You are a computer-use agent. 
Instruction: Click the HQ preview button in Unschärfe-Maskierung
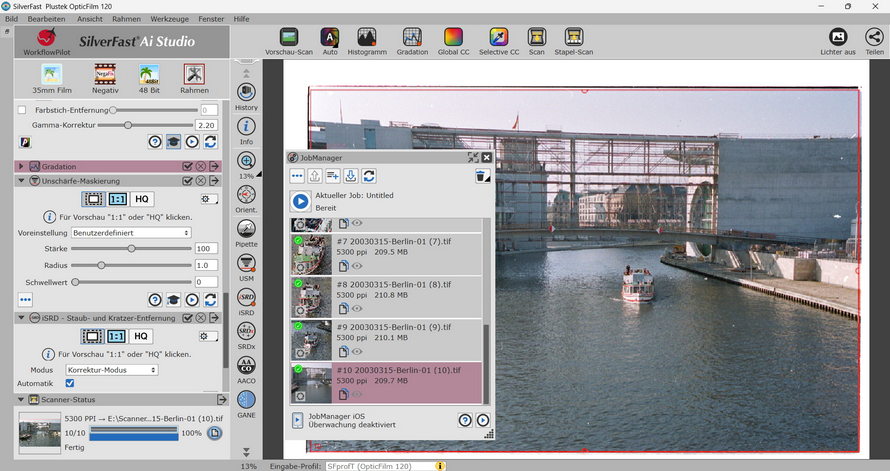[143, 199]
